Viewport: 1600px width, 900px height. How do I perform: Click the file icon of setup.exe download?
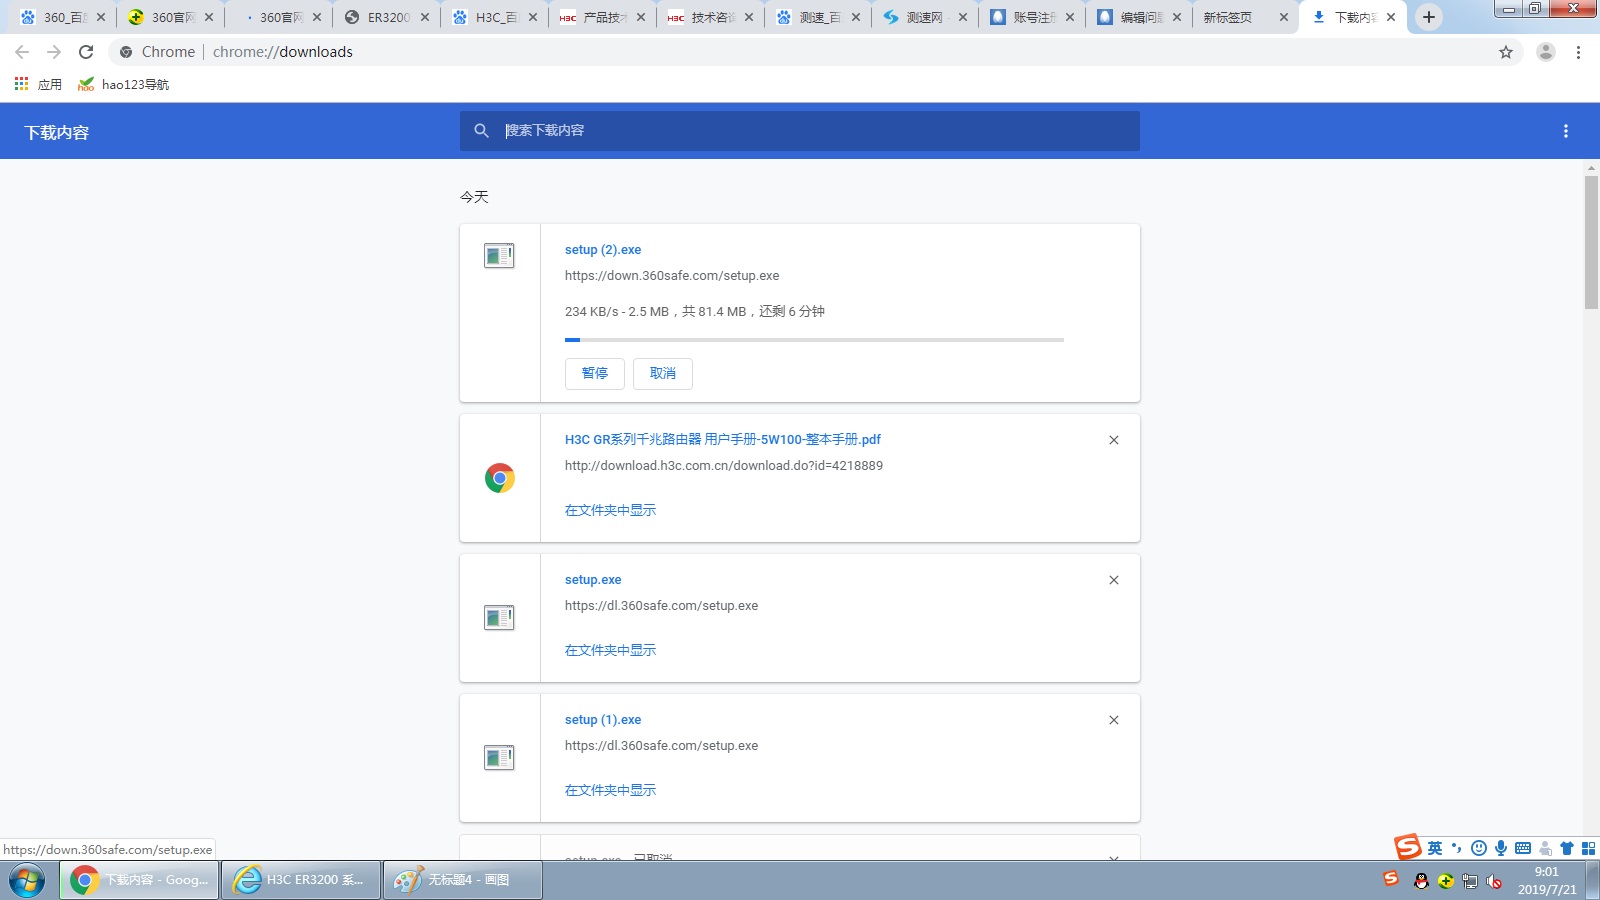coord(499,618)
